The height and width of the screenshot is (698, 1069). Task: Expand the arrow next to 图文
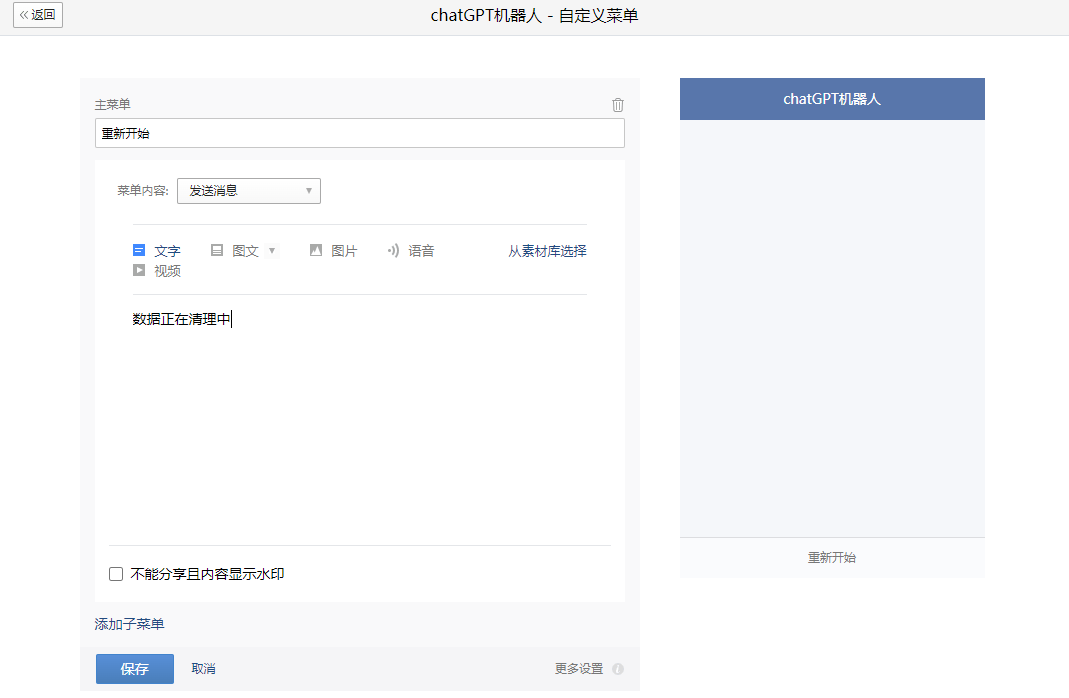(x=272, y=250)
